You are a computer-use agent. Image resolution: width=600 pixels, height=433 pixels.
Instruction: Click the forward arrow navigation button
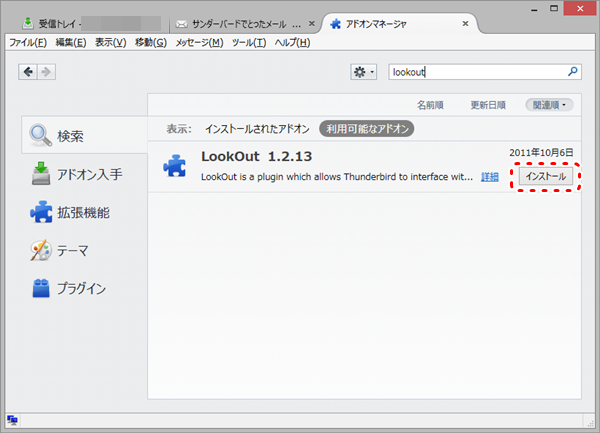tap(46, 72)
